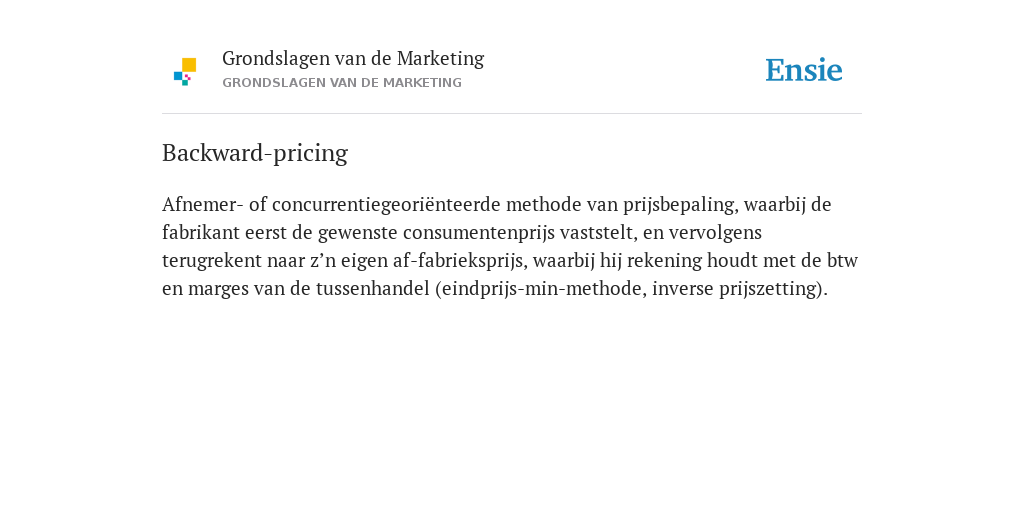
Task: Click the word terugrekent in the paragraph
Action: (x=212, y=261)
